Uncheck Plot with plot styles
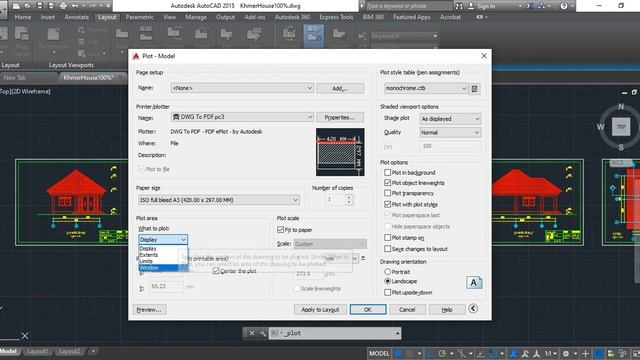This screenshot has height=360, width=640. click(x=387, y=204)
